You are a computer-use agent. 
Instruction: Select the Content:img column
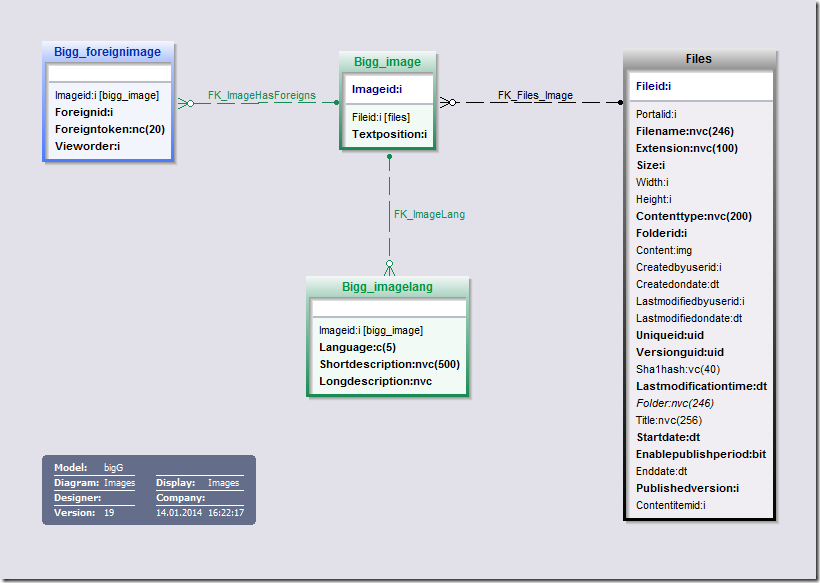pyautogui.click(x=664, y=250)
